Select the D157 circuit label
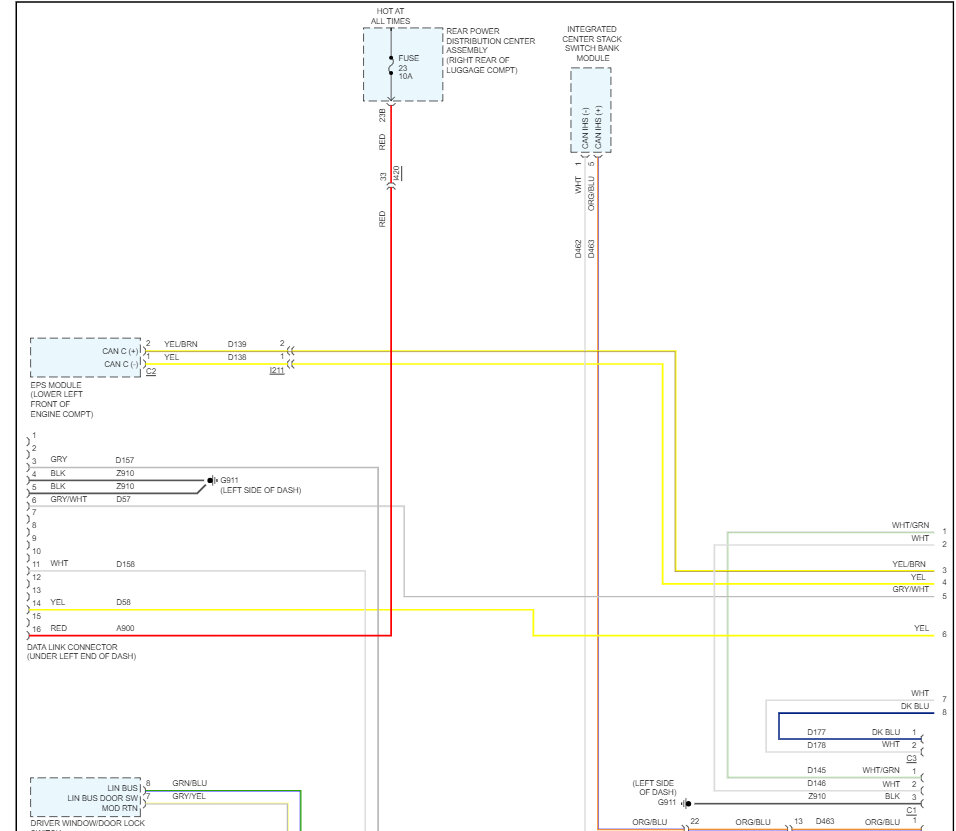The height and width of the screenshot is (831, 956). tap(124, 460)
